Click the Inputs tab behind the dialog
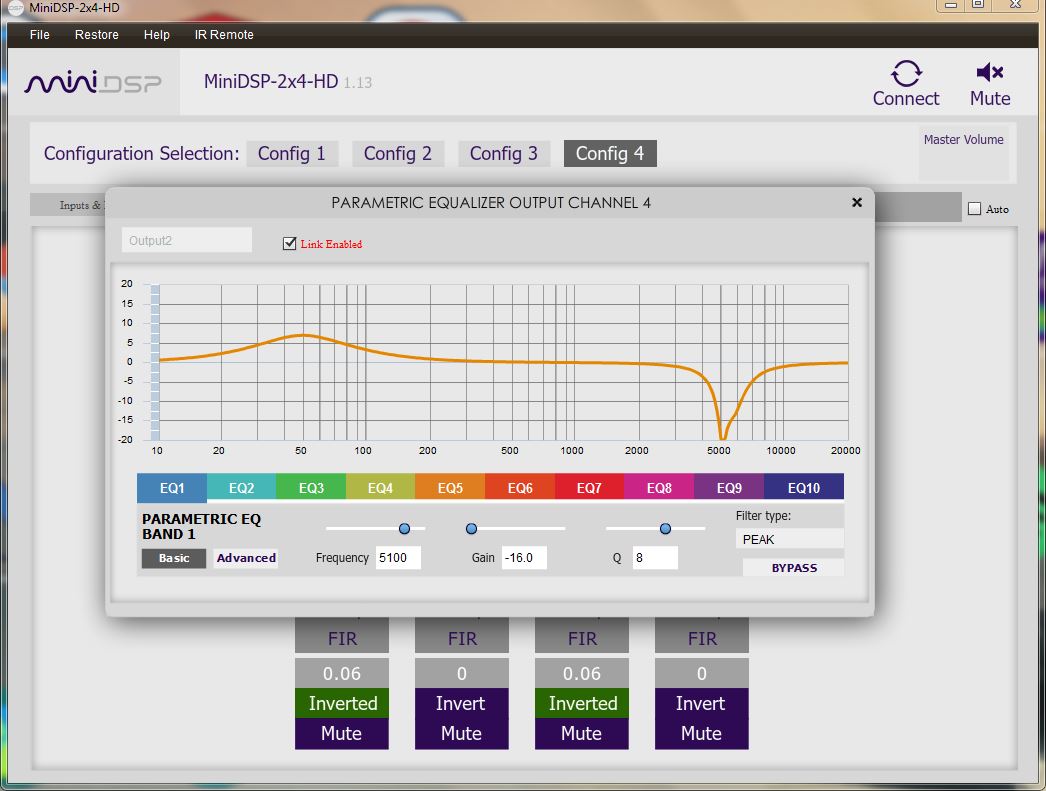This screenshot has height=791, width=1046. [69, 205]
